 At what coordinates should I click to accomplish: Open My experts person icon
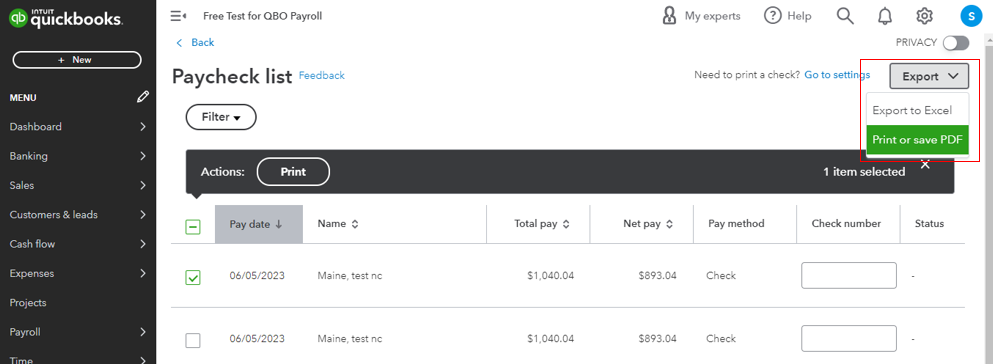[x=669, y=16]
